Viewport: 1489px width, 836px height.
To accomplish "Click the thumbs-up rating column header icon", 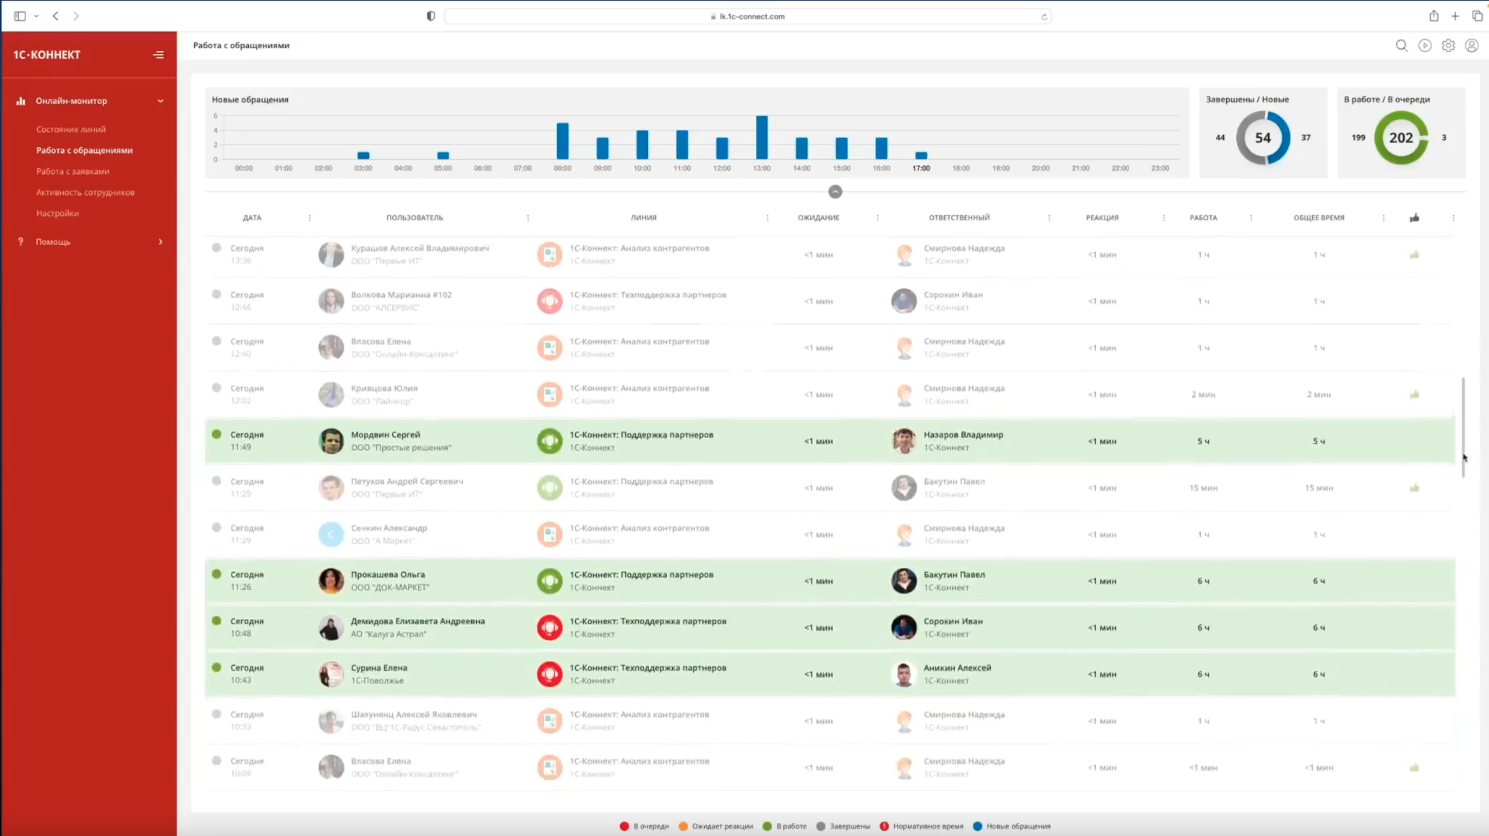I will pyautogui.click(x=1414, y=218).
